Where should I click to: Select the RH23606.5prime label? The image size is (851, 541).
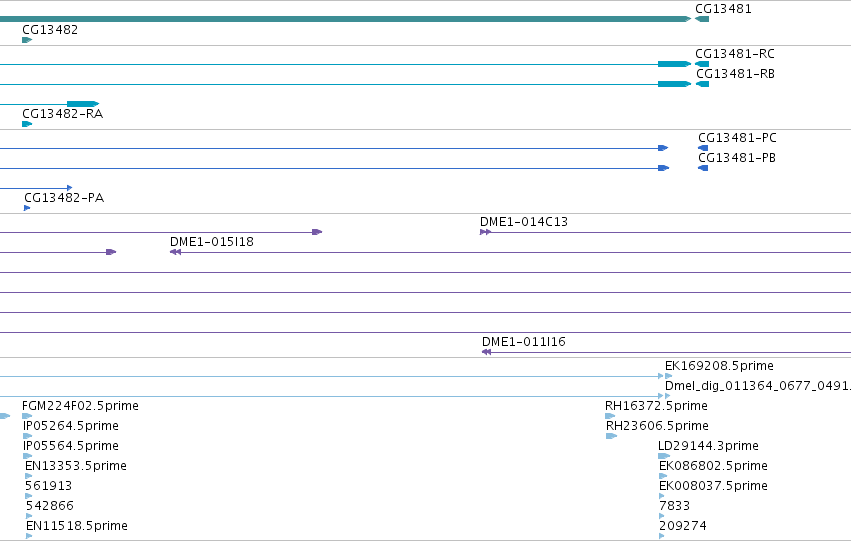(657, 426)
